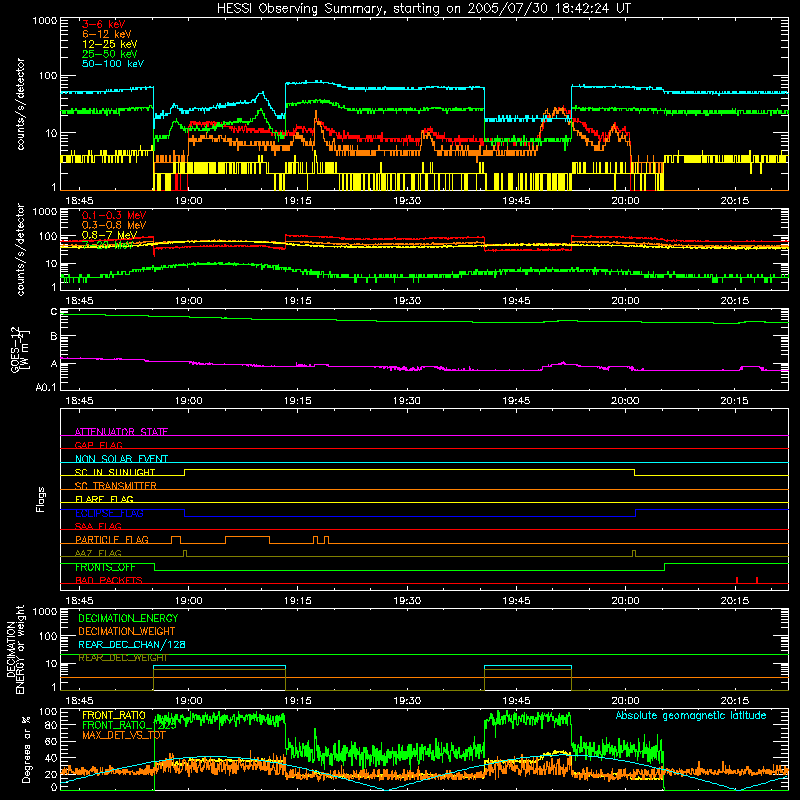This screenshot has height=800, width=800.
Task: Select the 25-50 keV legend label
Action: 110,54
